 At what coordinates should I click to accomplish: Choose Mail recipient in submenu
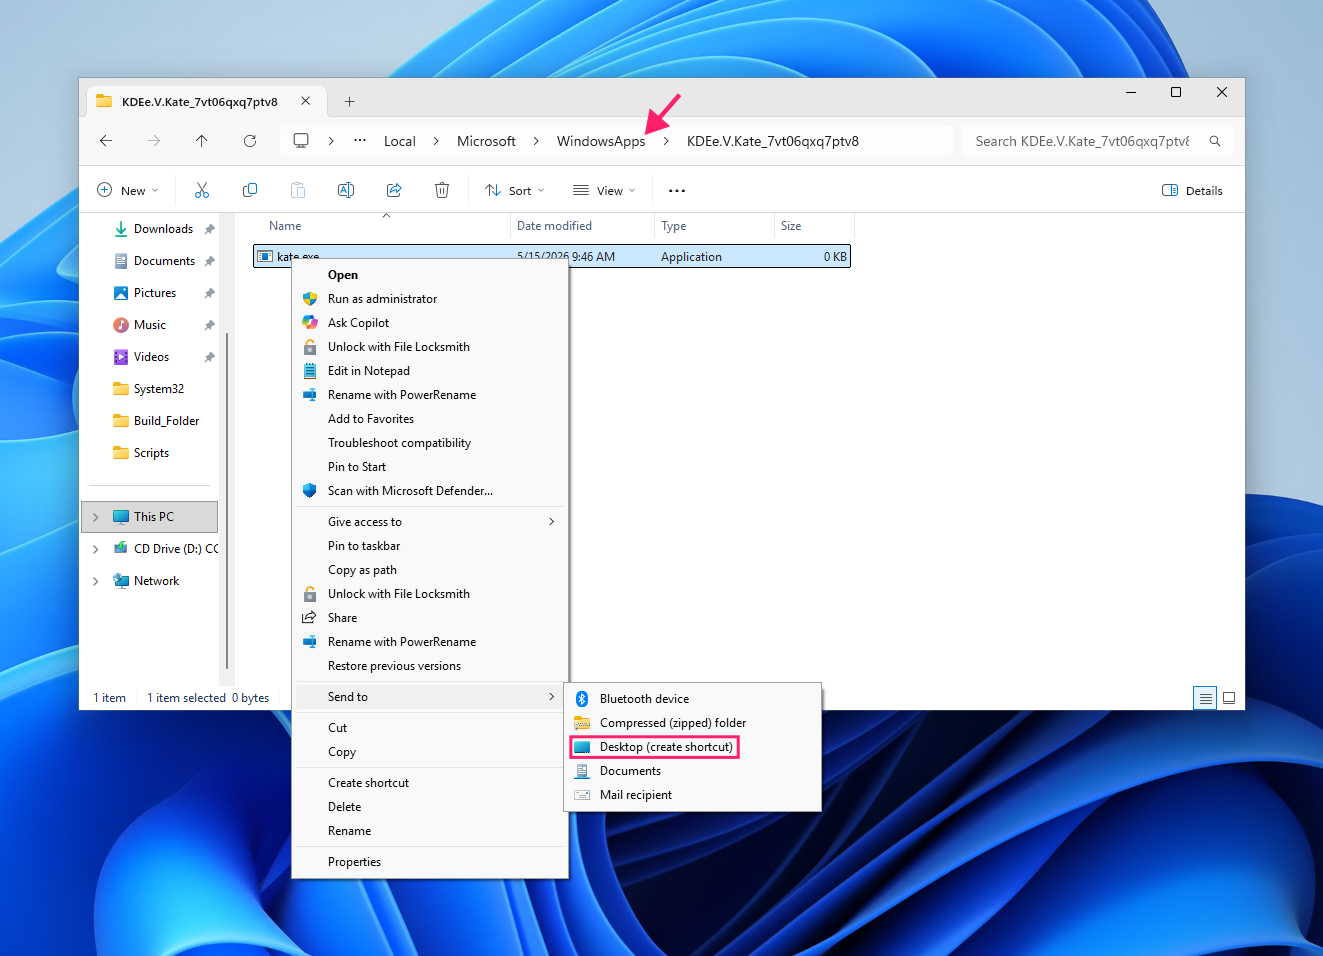[694, 795]
